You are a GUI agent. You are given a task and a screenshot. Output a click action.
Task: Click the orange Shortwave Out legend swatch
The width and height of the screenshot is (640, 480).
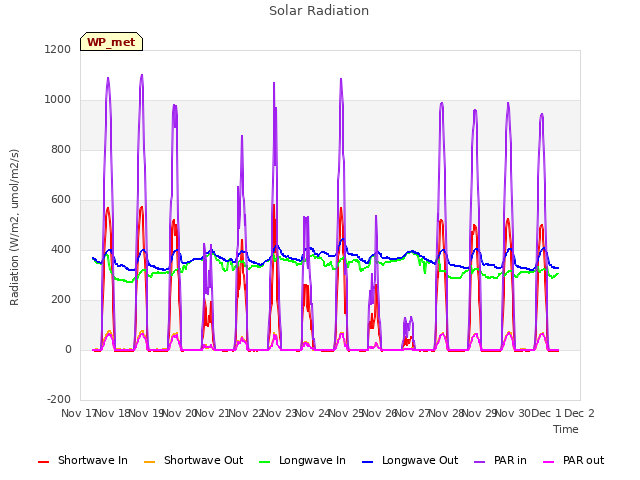(x=150, y=462)
